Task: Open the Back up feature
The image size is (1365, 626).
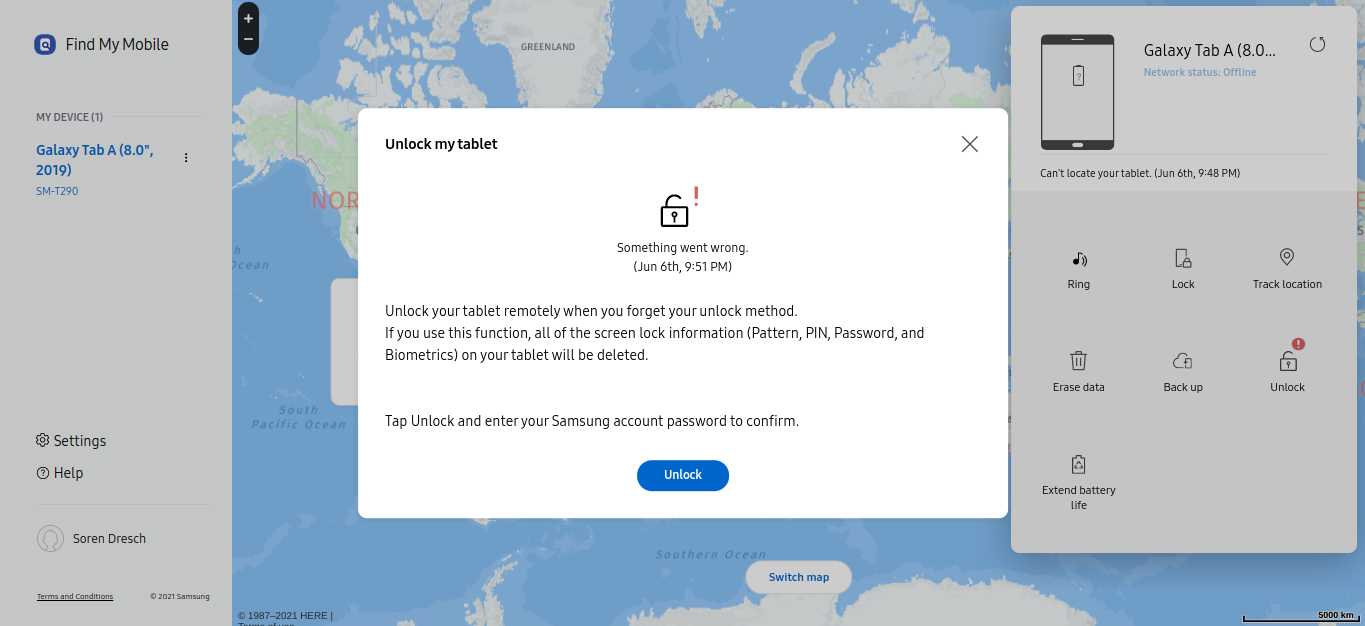Action: 1182,371
